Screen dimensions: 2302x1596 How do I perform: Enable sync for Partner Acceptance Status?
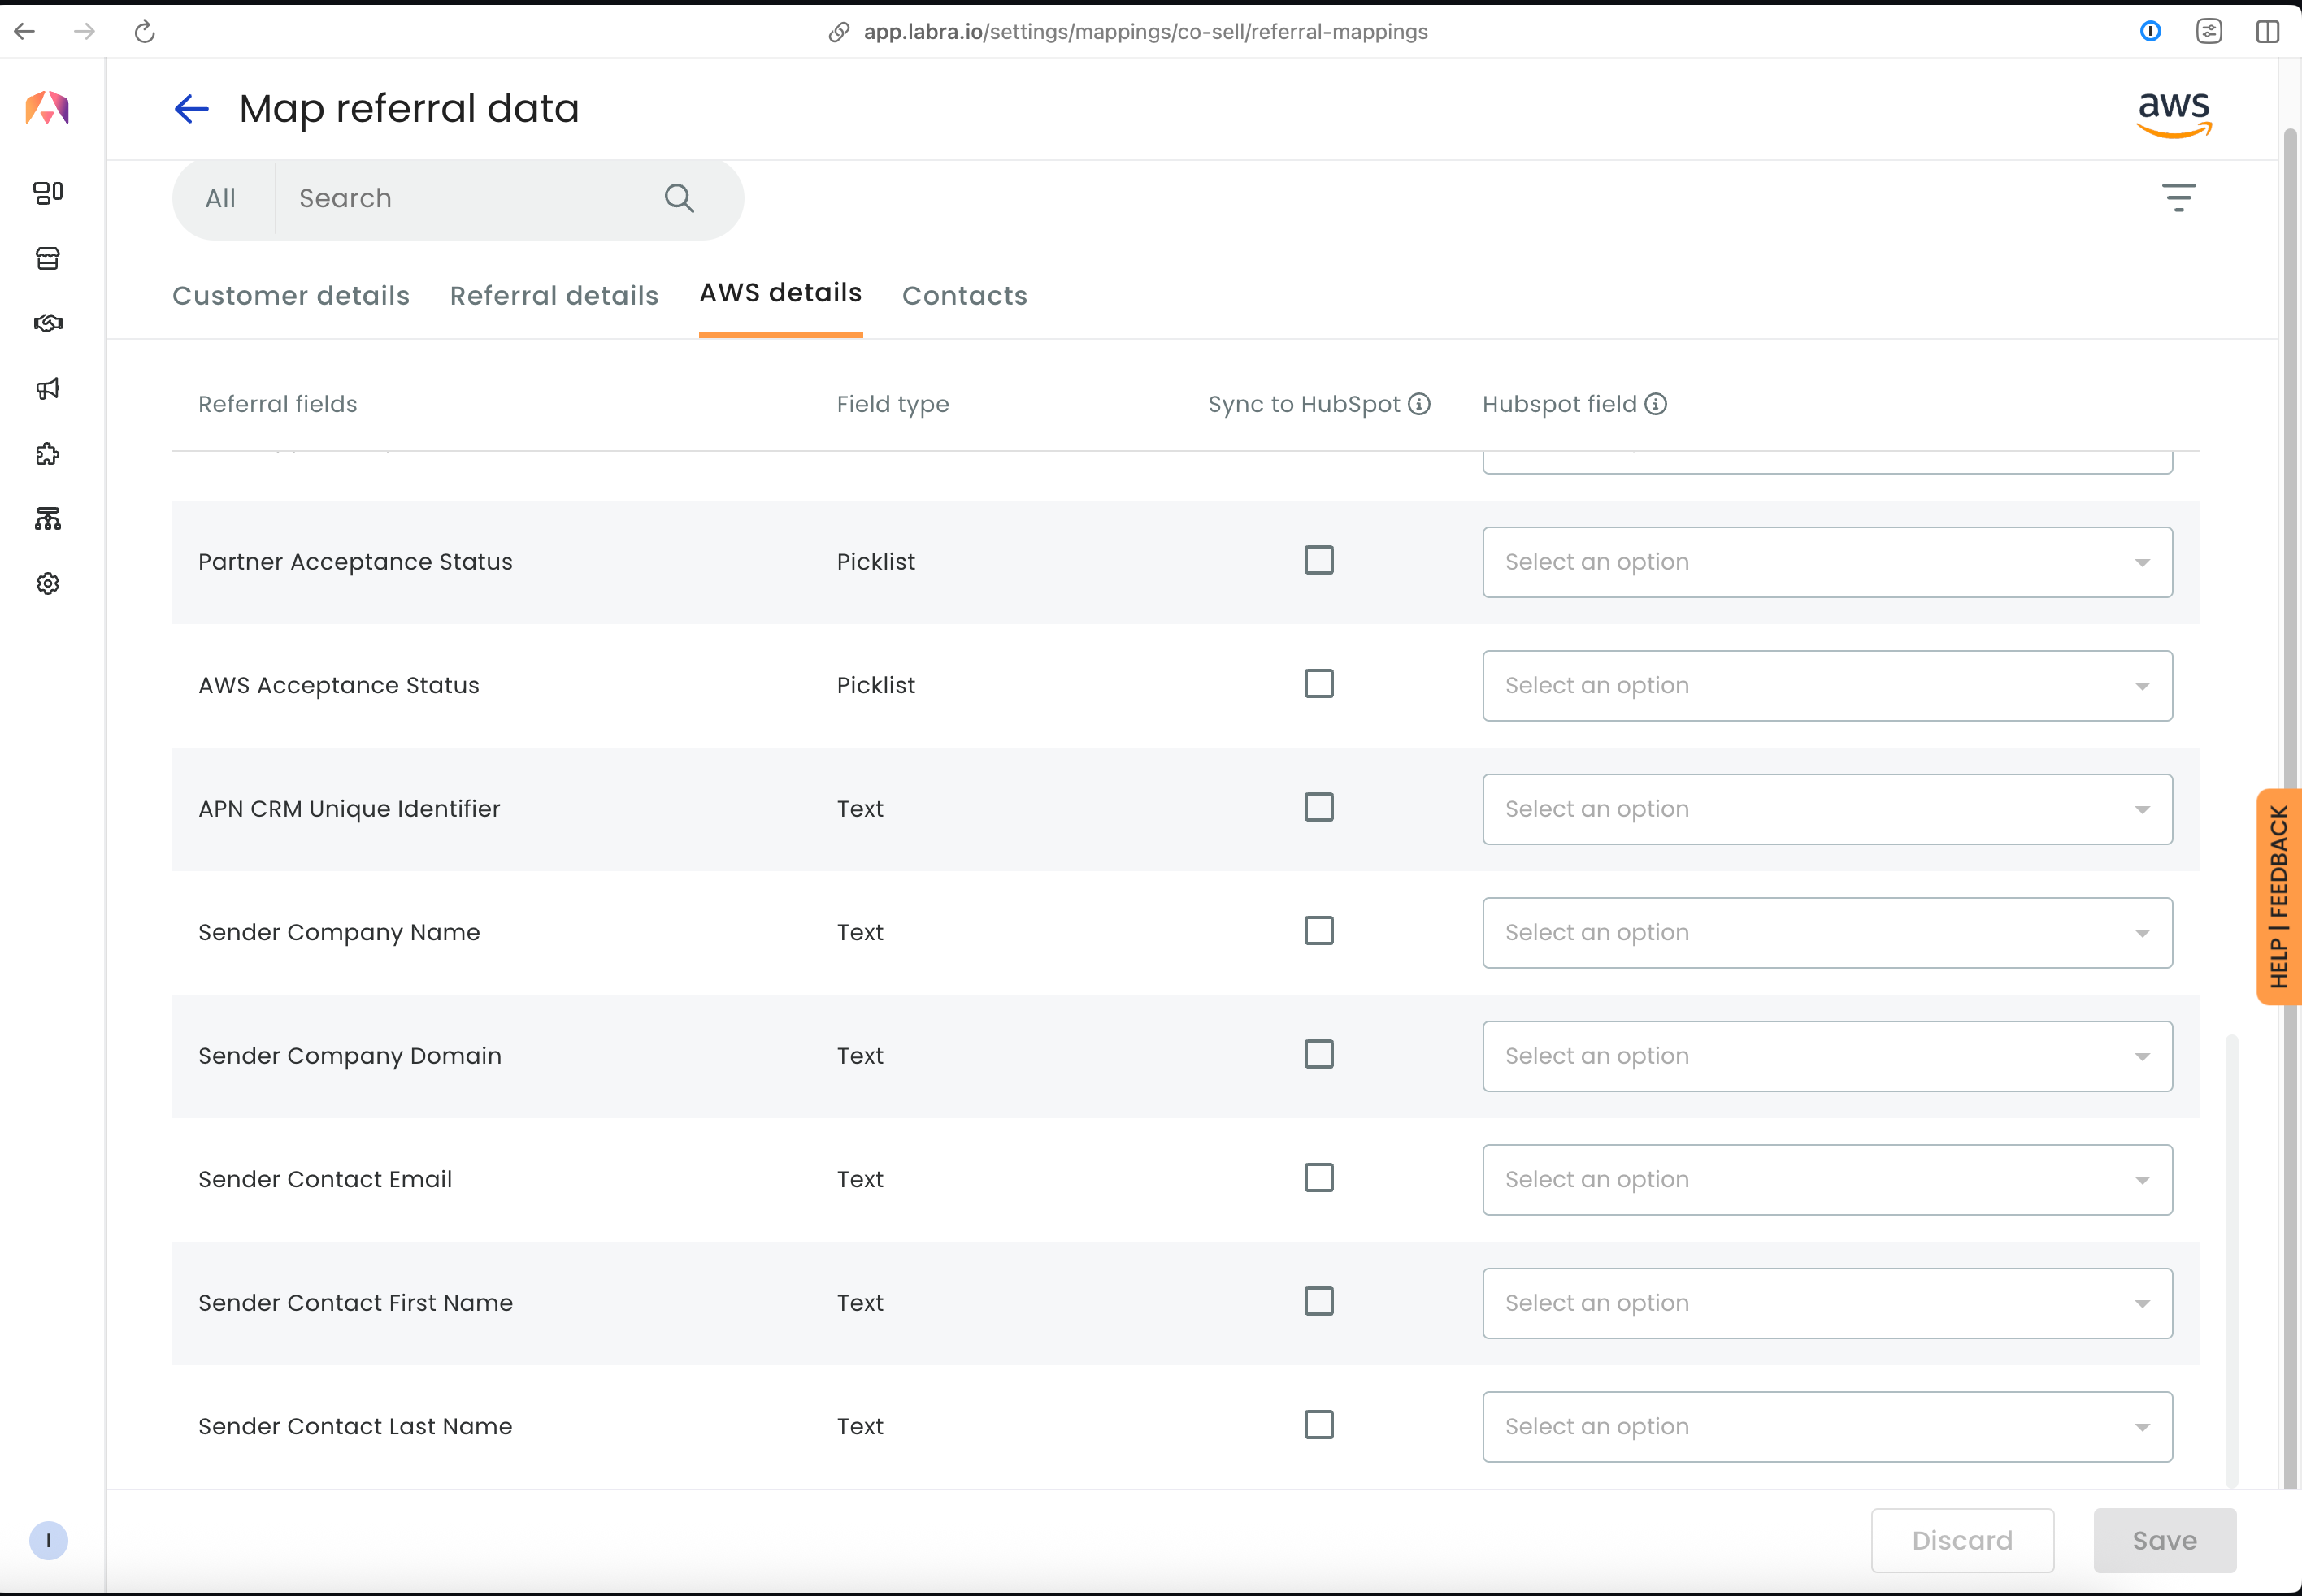[1318, 560]
